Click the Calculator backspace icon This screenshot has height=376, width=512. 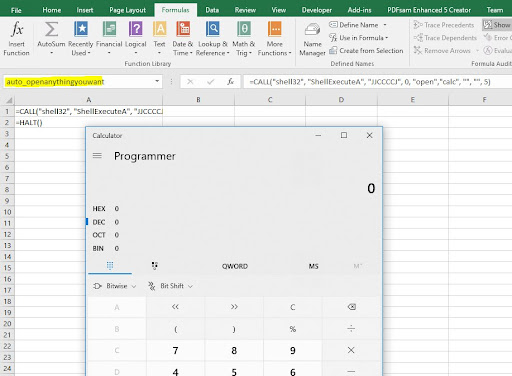tap(351, 307)
